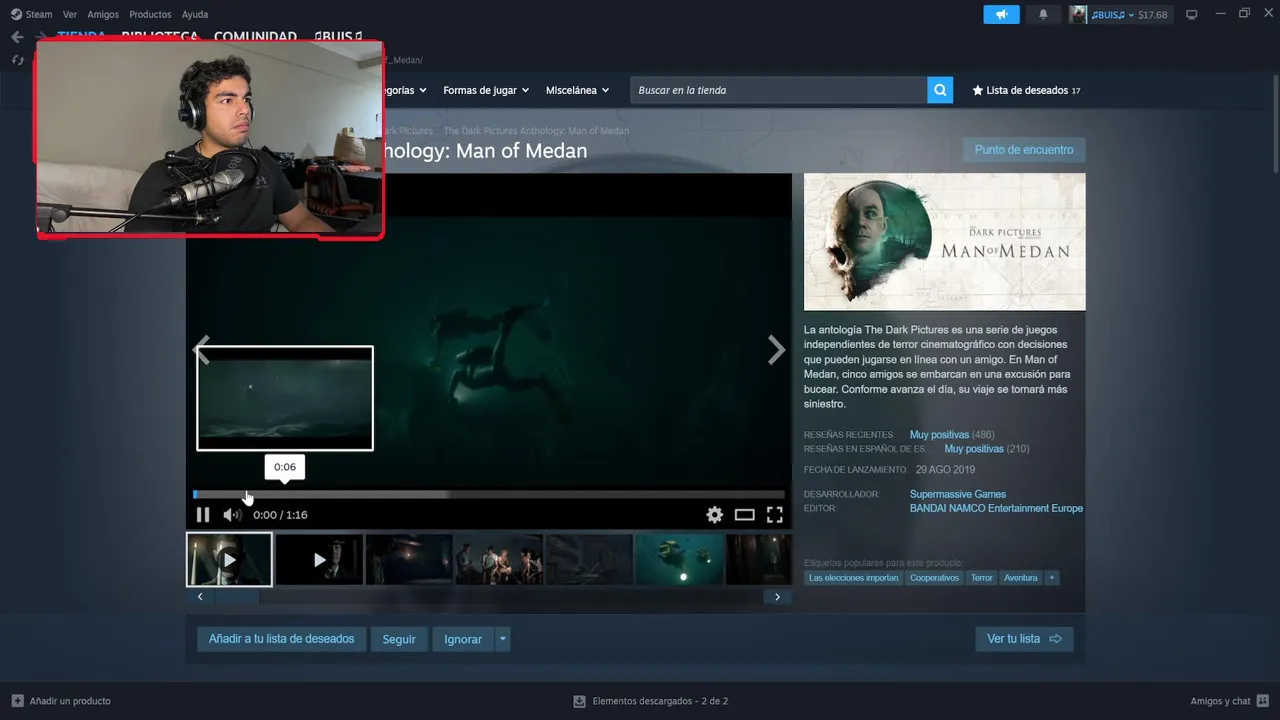Focus the Buscar en la tienda field
Screen dimensions: 1280x720
(x=778, y=90)
